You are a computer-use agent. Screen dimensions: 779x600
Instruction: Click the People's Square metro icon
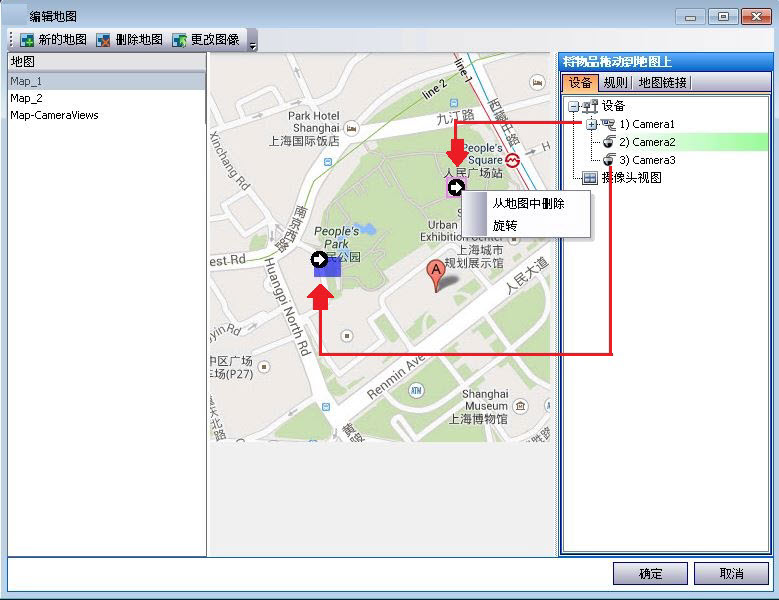[x=512, y=160]
